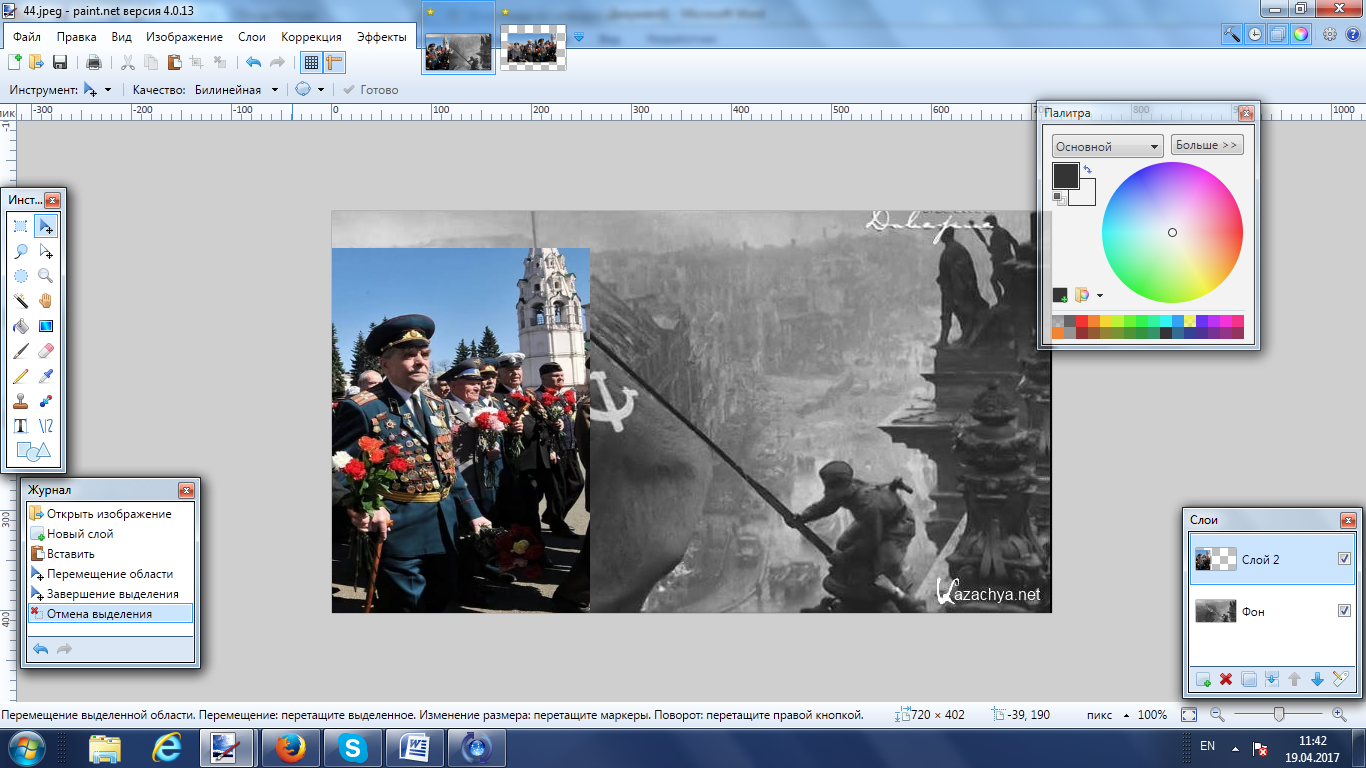The width and height of the screenshot is (1366, 768).
Task: Click the New image toolbar icon
Action: click(15, 62)
